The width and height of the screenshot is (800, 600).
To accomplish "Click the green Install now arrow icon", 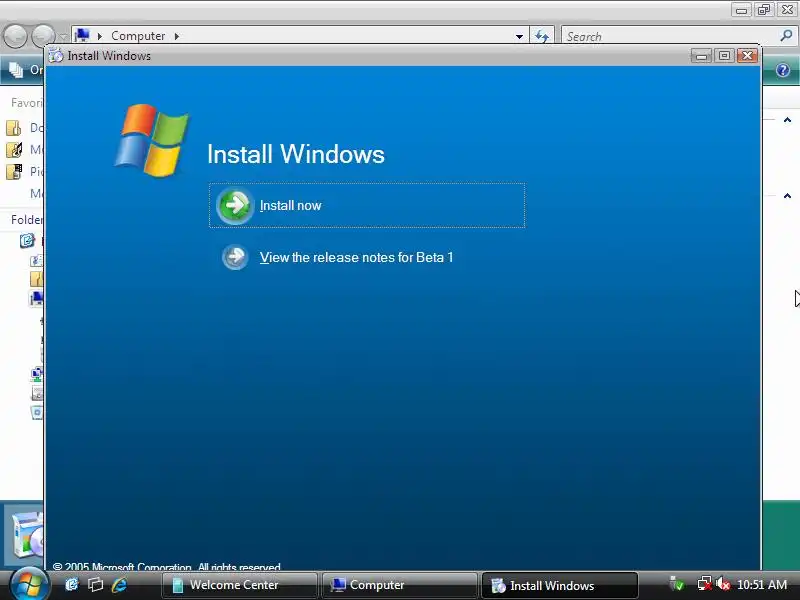I will (235, 206).
